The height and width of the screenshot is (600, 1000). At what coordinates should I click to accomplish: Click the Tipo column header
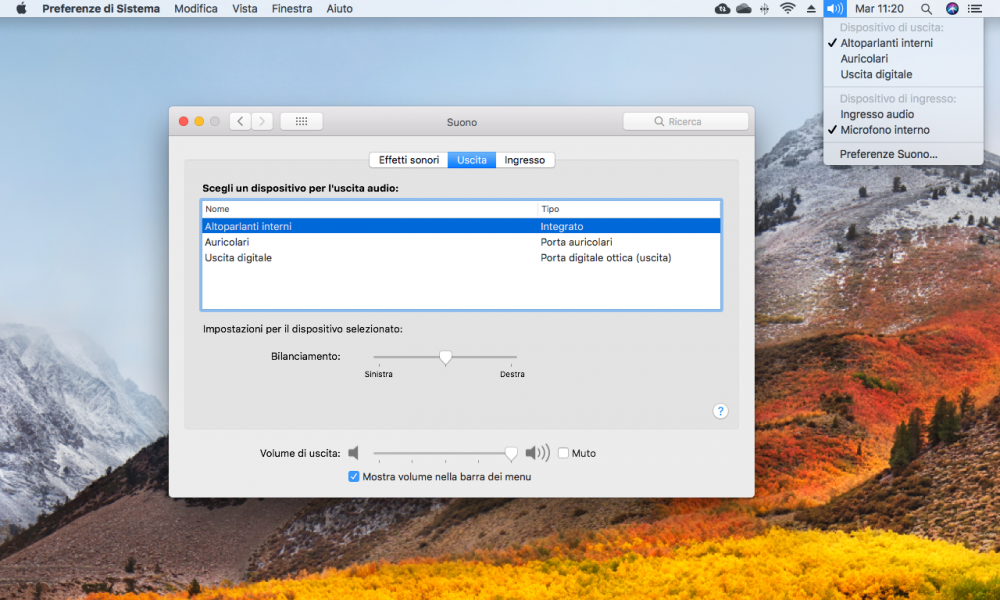pos(629,209)
